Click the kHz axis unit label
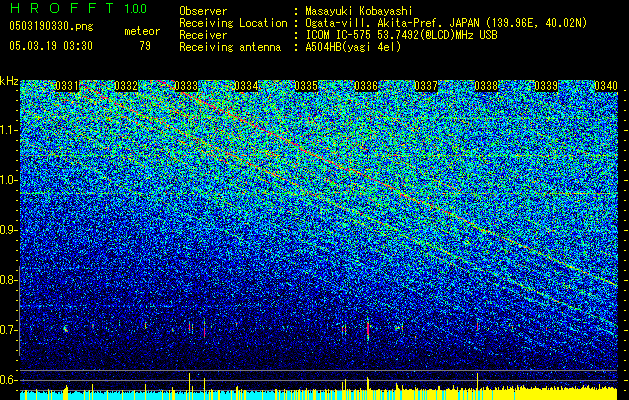 (x=9, y=81)
